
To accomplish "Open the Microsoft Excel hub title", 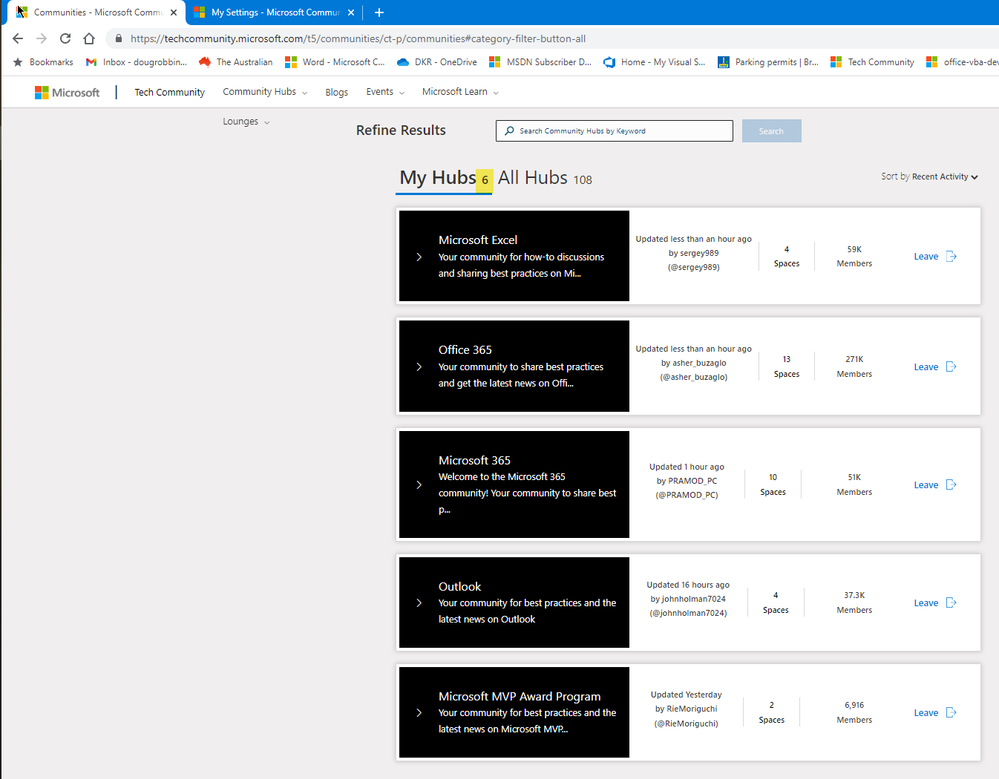I will click(478, 240).
